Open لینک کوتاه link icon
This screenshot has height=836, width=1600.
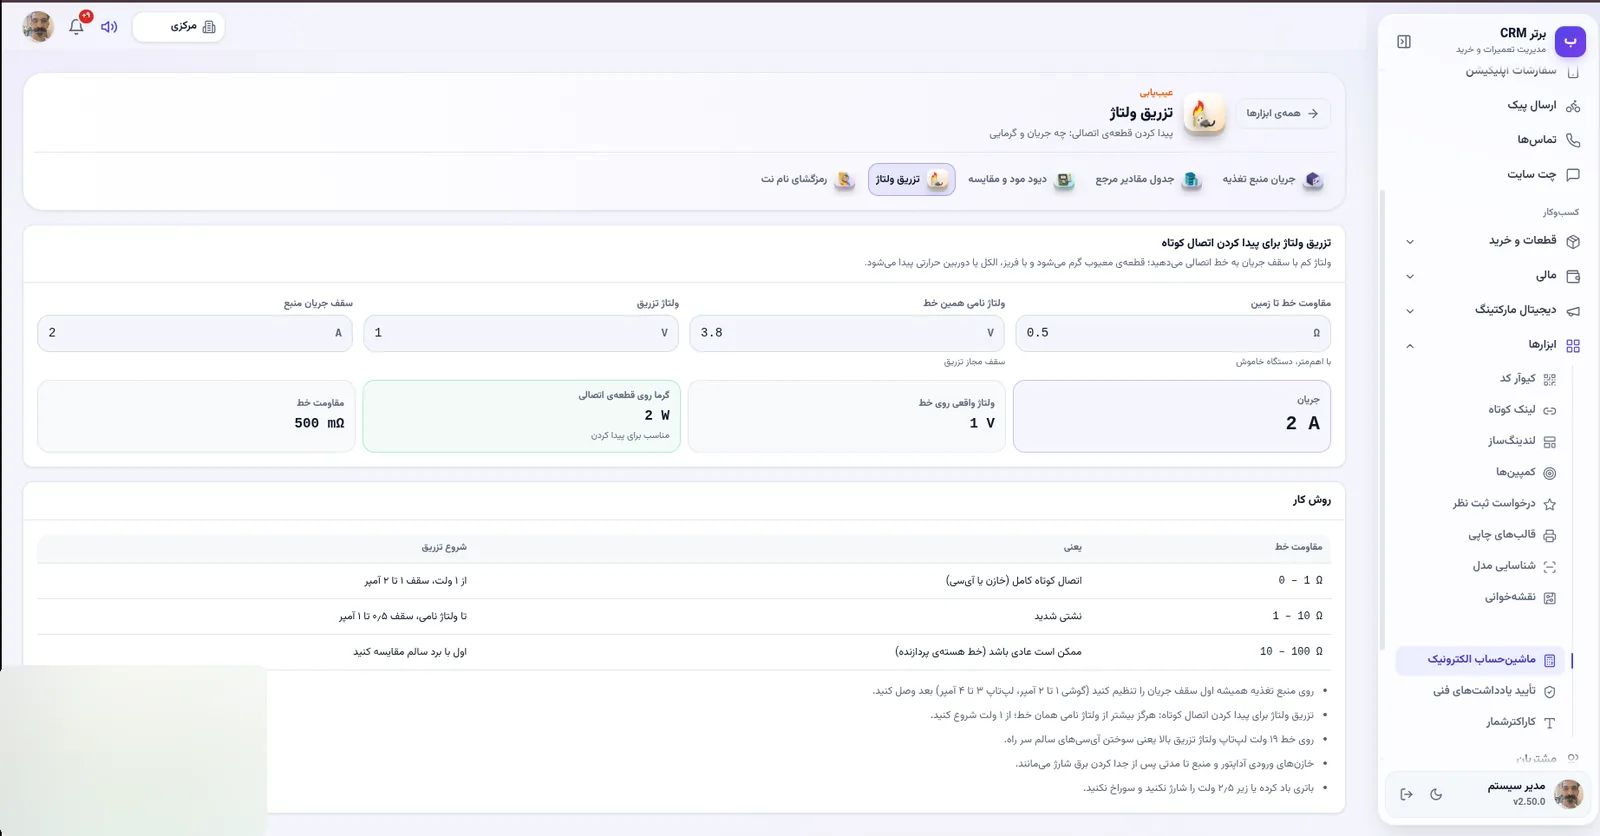1550,410
